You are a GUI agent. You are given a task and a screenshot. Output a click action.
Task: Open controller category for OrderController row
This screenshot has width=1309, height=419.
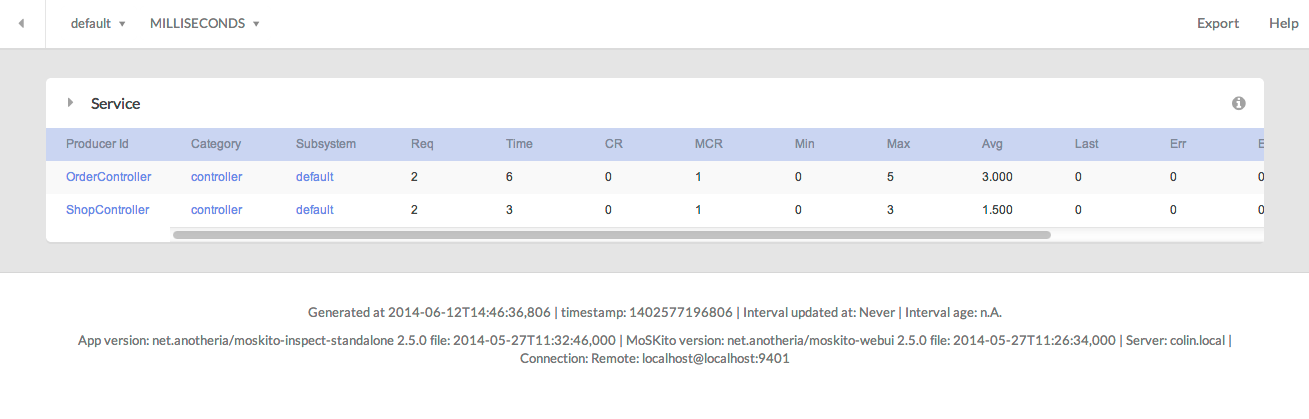coord(216,177)
